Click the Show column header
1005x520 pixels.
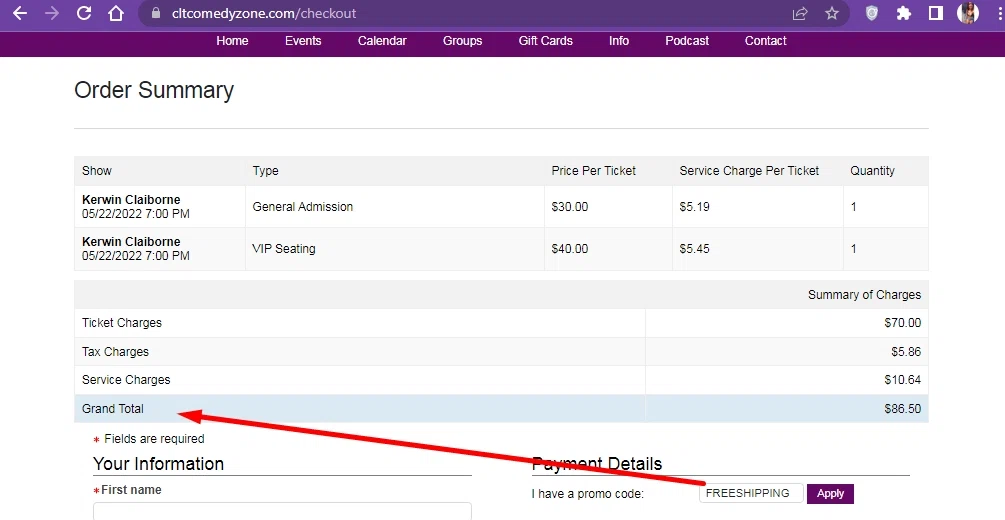tap(97, 171)
